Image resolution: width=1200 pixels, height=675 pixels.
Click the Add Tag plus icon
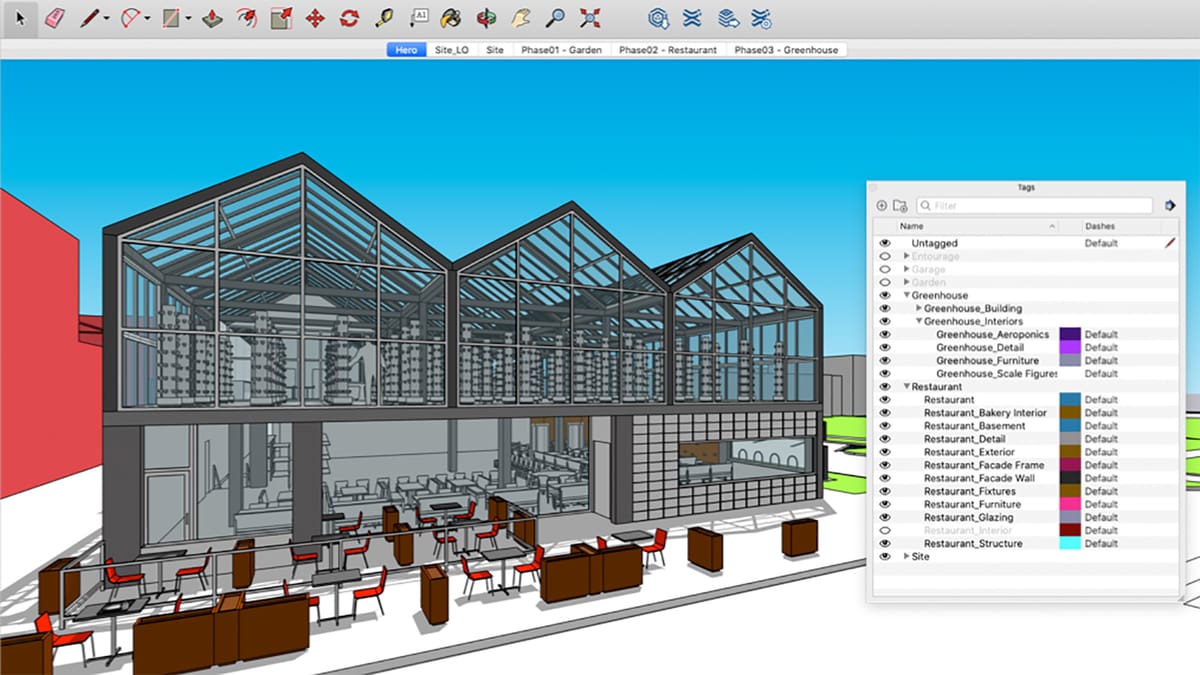coord(881,206)
